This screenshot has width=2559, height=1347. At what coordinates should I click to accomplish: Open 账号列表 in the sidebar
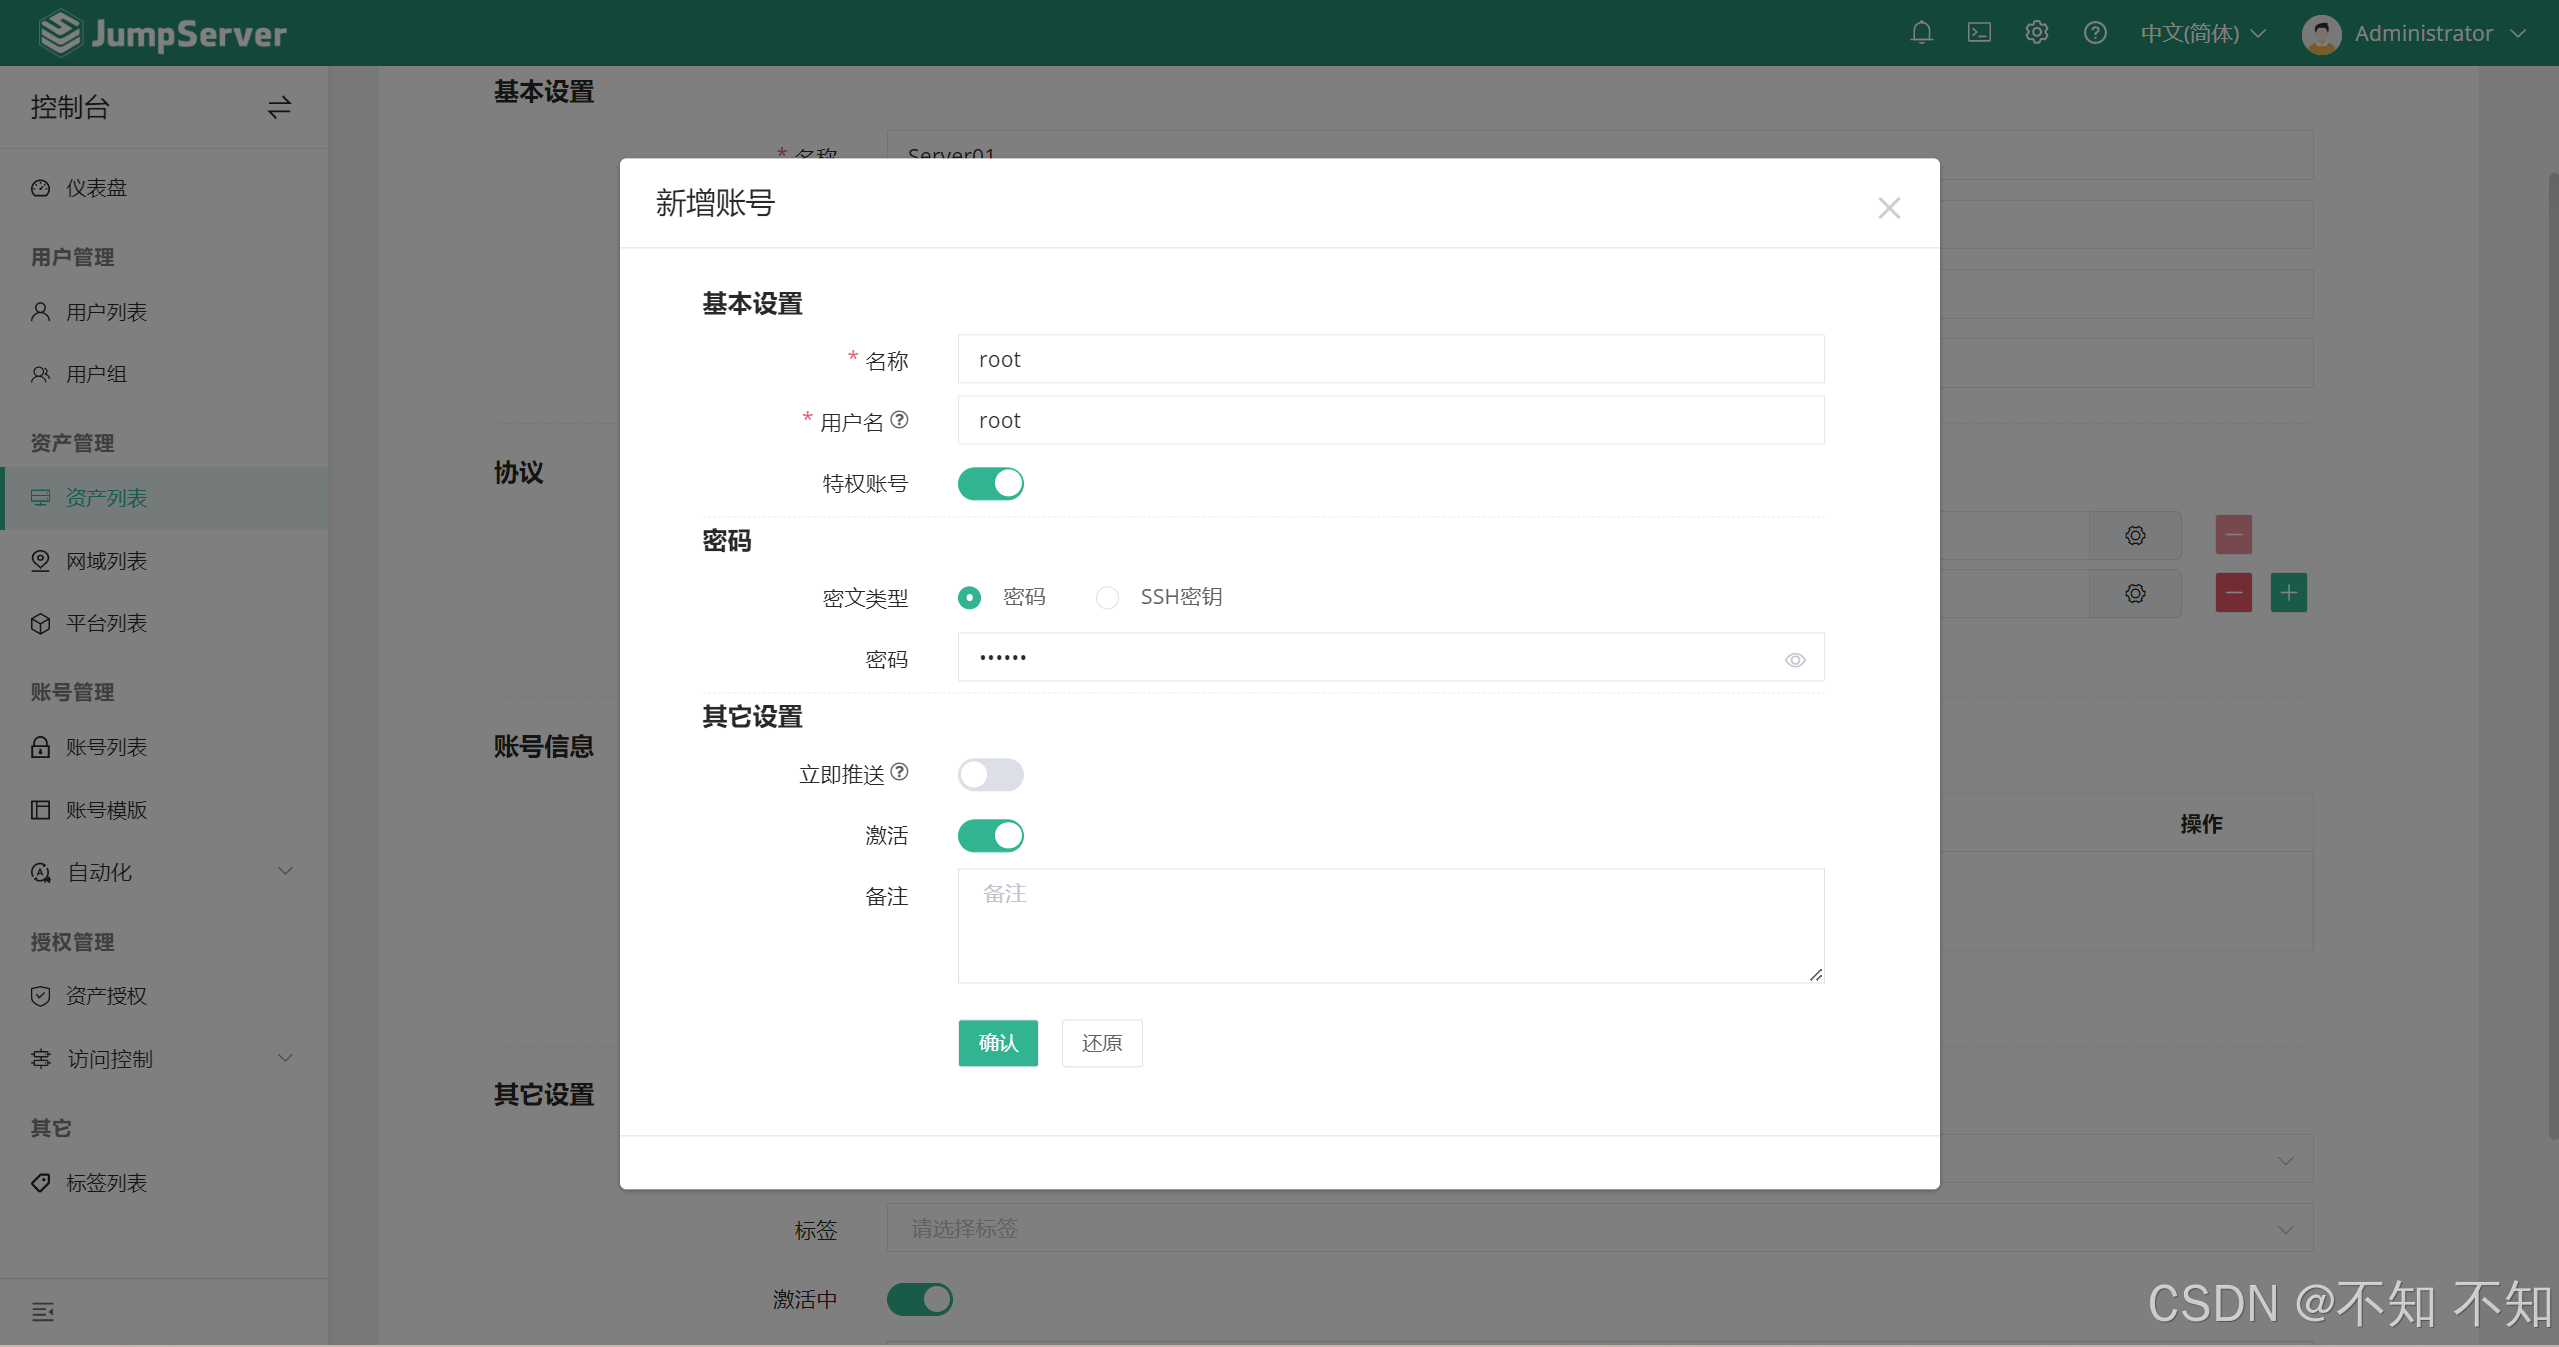click(106, 747)
